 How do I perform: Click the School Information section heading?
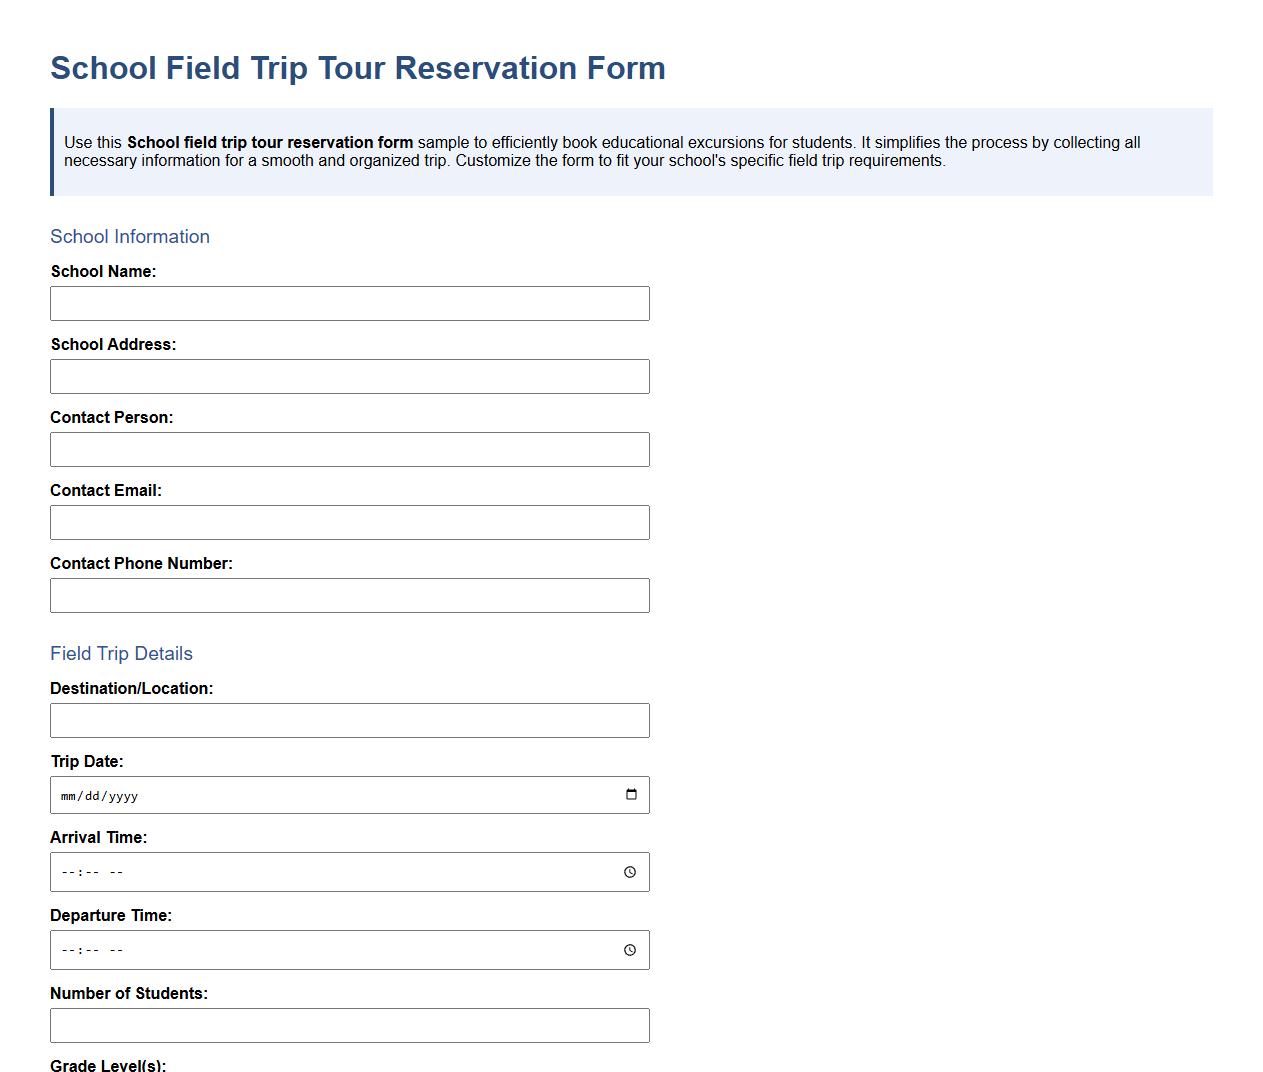coord(129,237)
